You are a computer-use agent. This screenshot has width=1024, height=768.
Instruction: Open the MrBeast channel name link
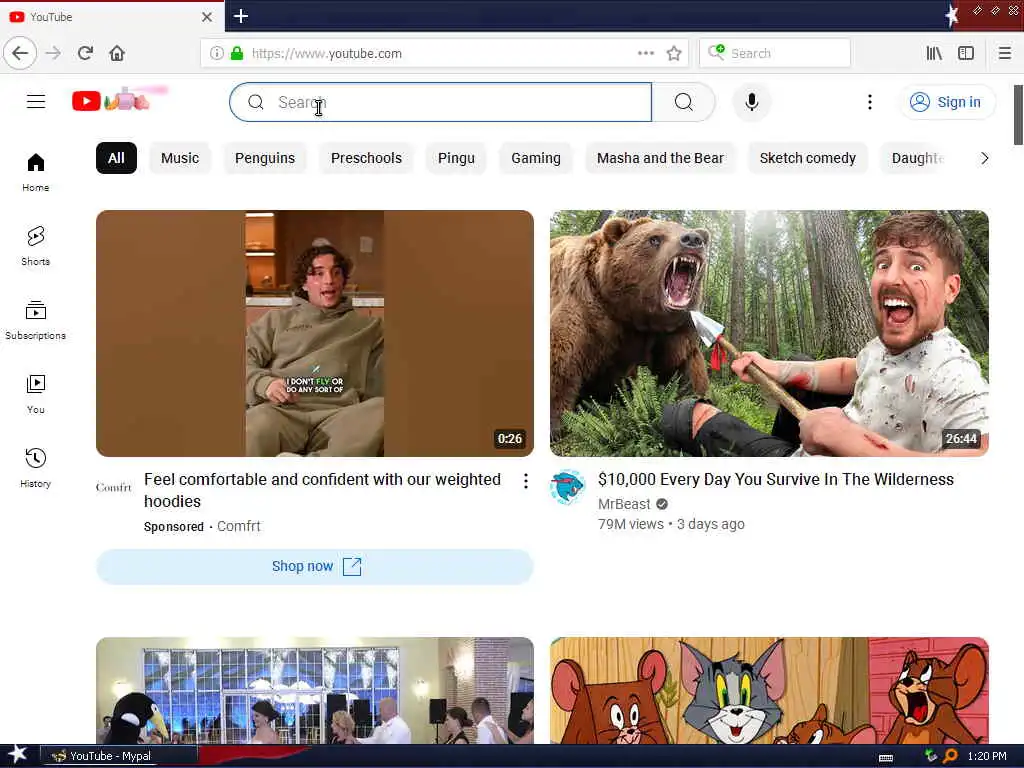tap(624, 504)
